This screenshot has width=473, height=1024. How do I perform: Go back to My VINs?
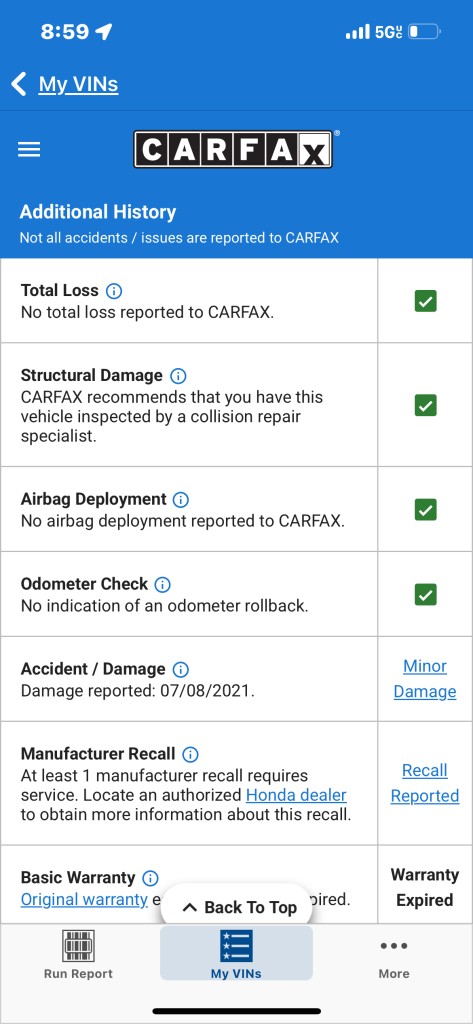[x=65, y=84]
